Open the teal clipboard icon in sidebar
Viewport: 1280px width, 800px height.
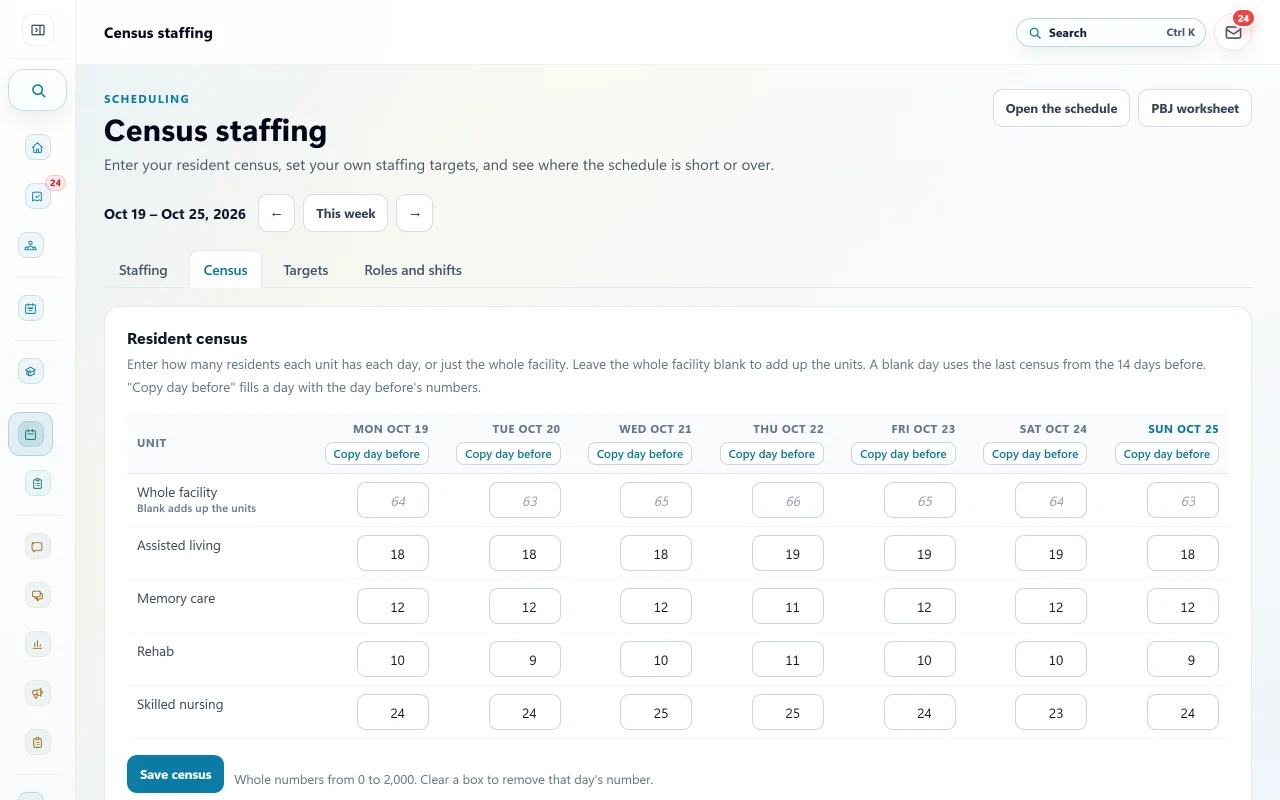37,483
